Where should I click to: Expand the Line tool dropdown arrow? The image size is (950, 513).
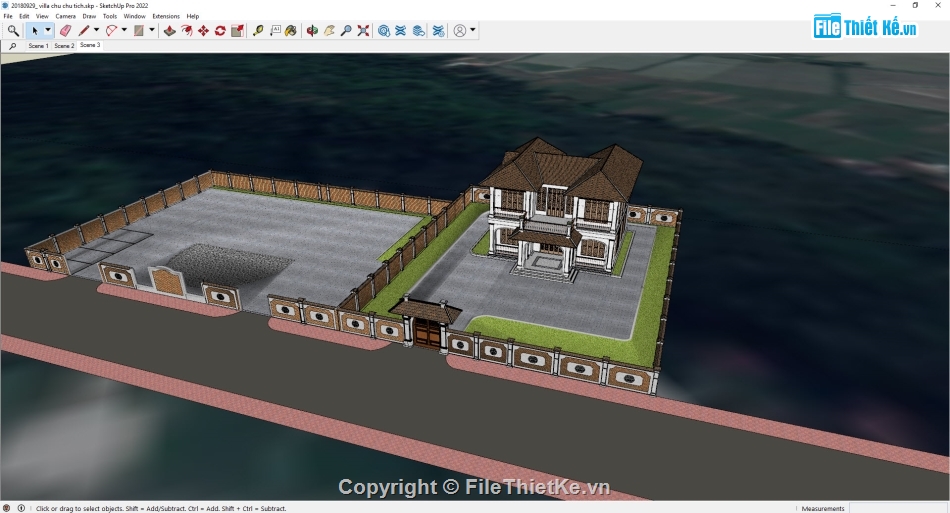(96, 30)
